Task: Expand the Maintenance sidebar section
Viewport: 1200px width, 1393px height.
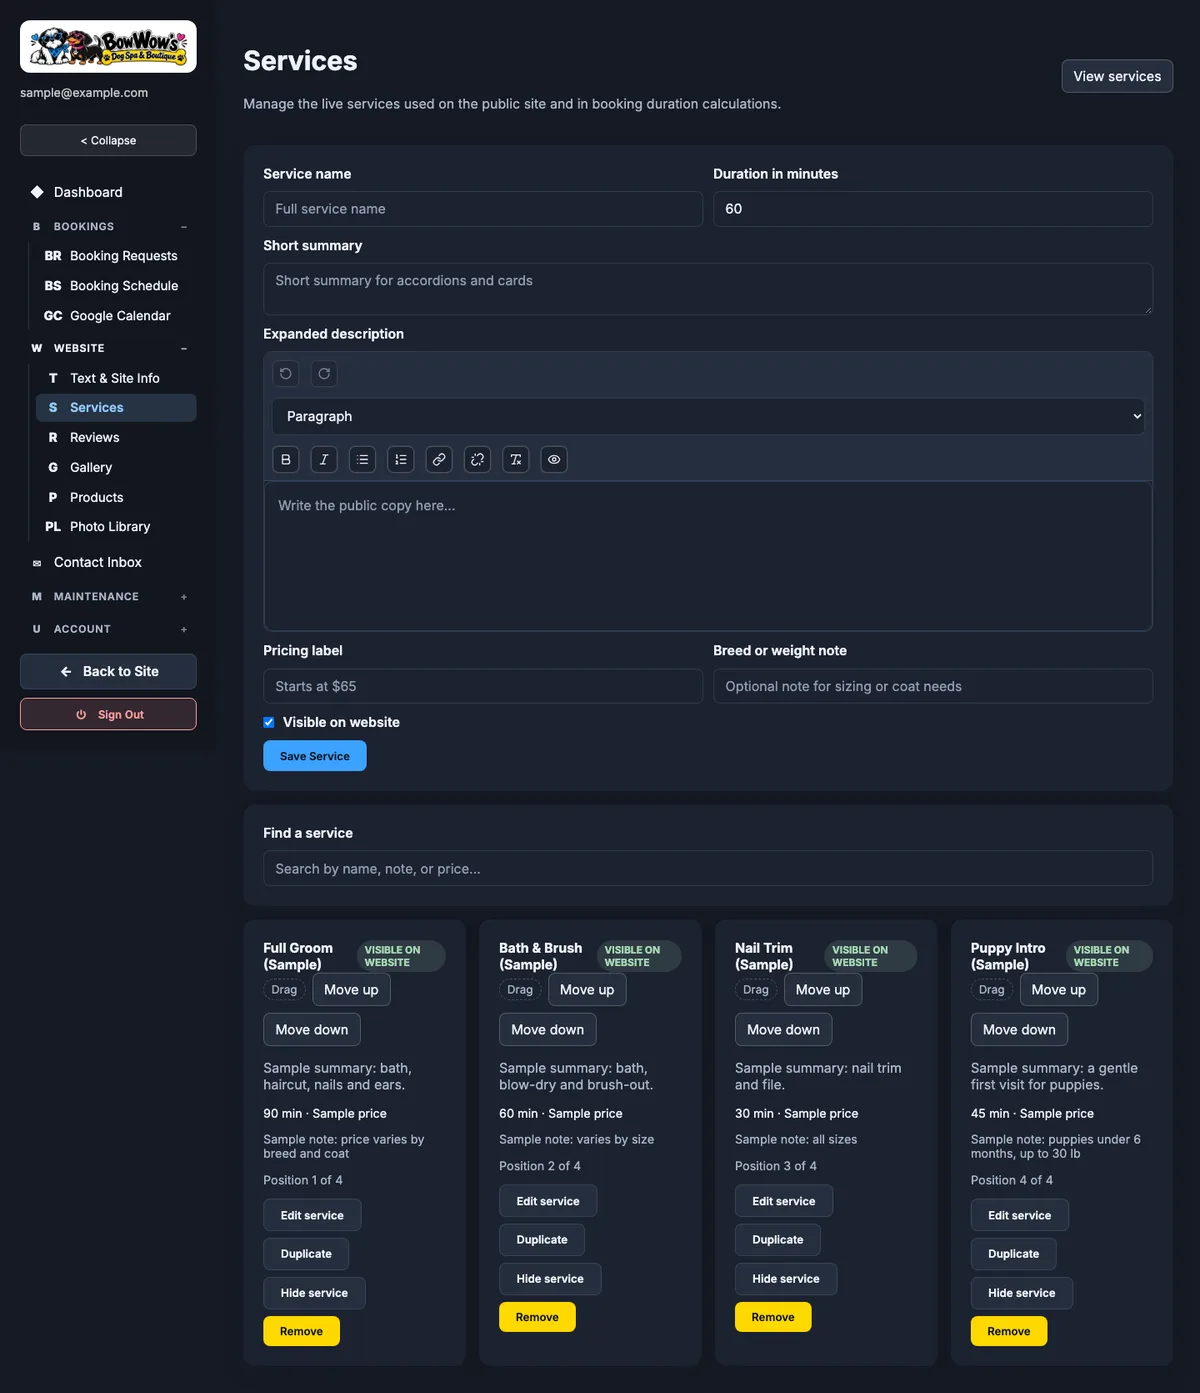Action: pyautogui.click(x=184, y=597)
